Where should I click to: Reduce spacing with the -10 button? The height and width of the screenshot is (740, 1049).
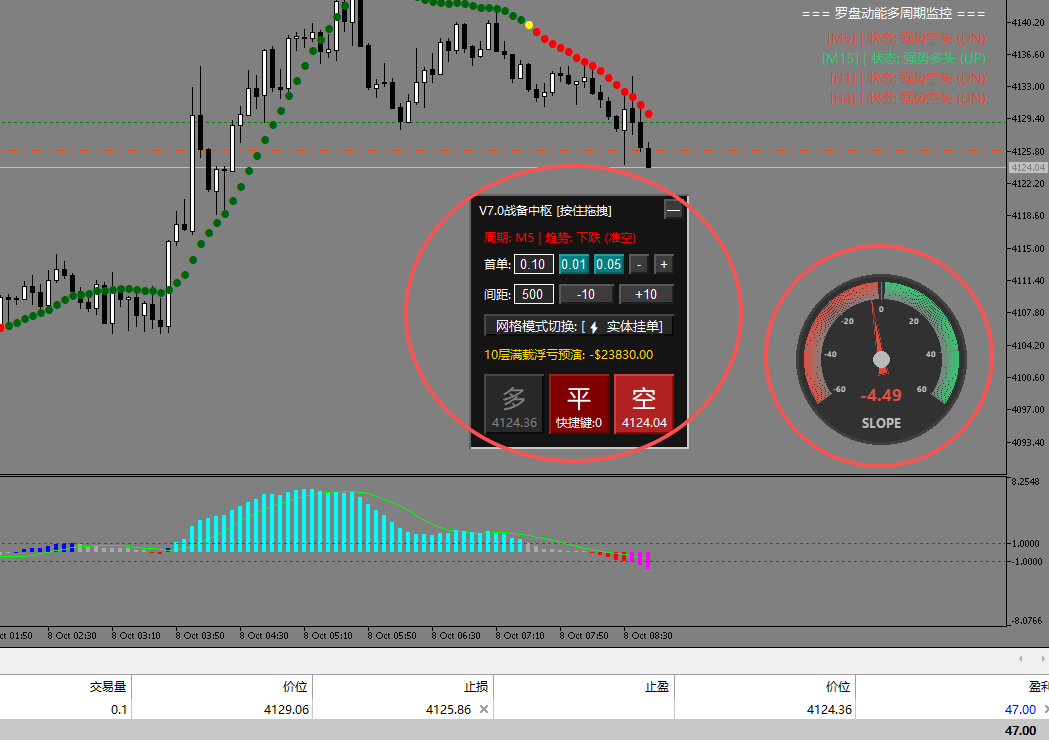click(586, 294)
